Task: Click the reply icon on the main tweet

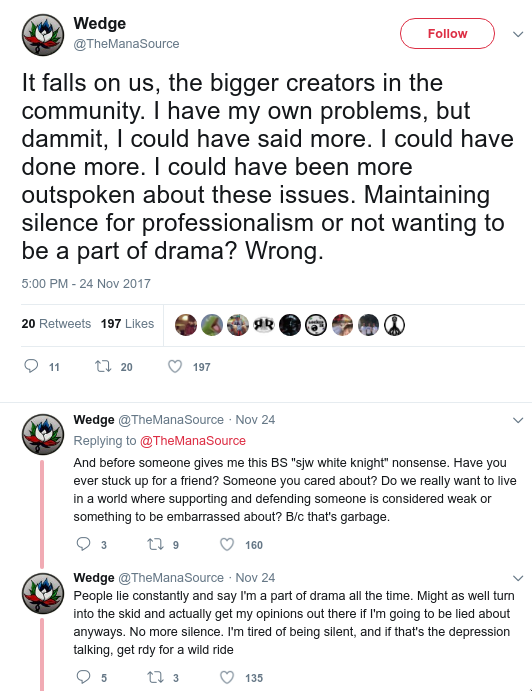Action: (31, 366)
